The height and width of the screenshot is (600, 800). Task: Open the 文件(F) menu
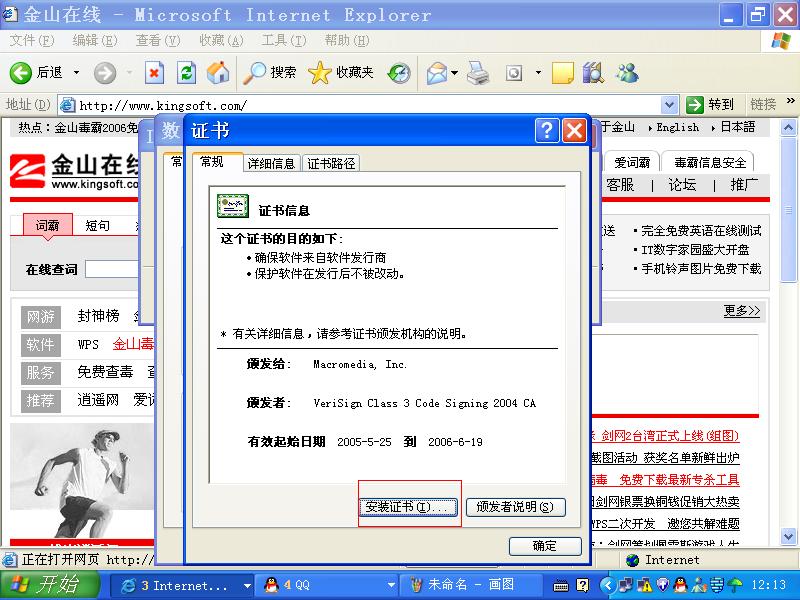pos(32,40)
